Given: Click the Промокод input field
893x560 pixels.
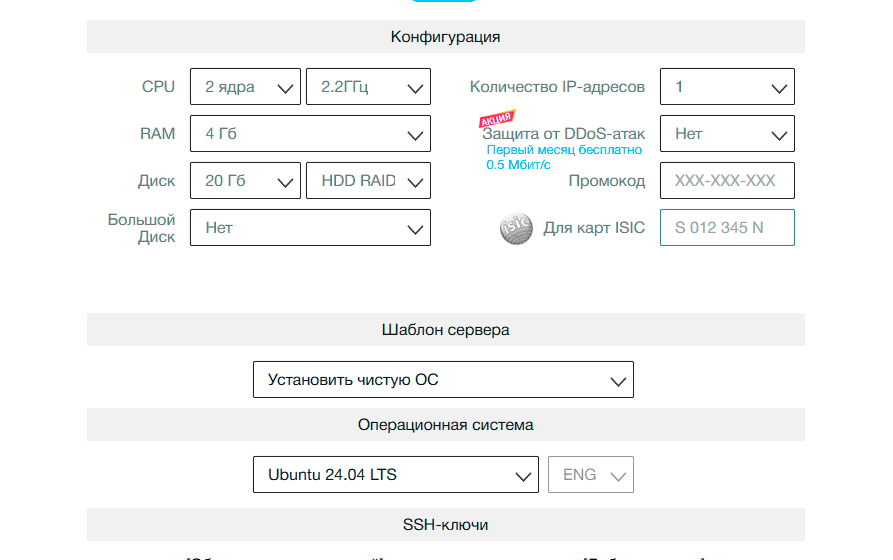Looking at the screenshot, I should (x=727, y=181).
